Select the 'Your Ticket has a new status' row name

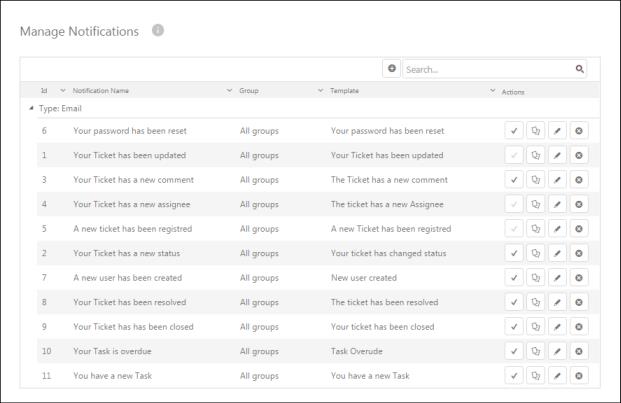coord(130,253)
